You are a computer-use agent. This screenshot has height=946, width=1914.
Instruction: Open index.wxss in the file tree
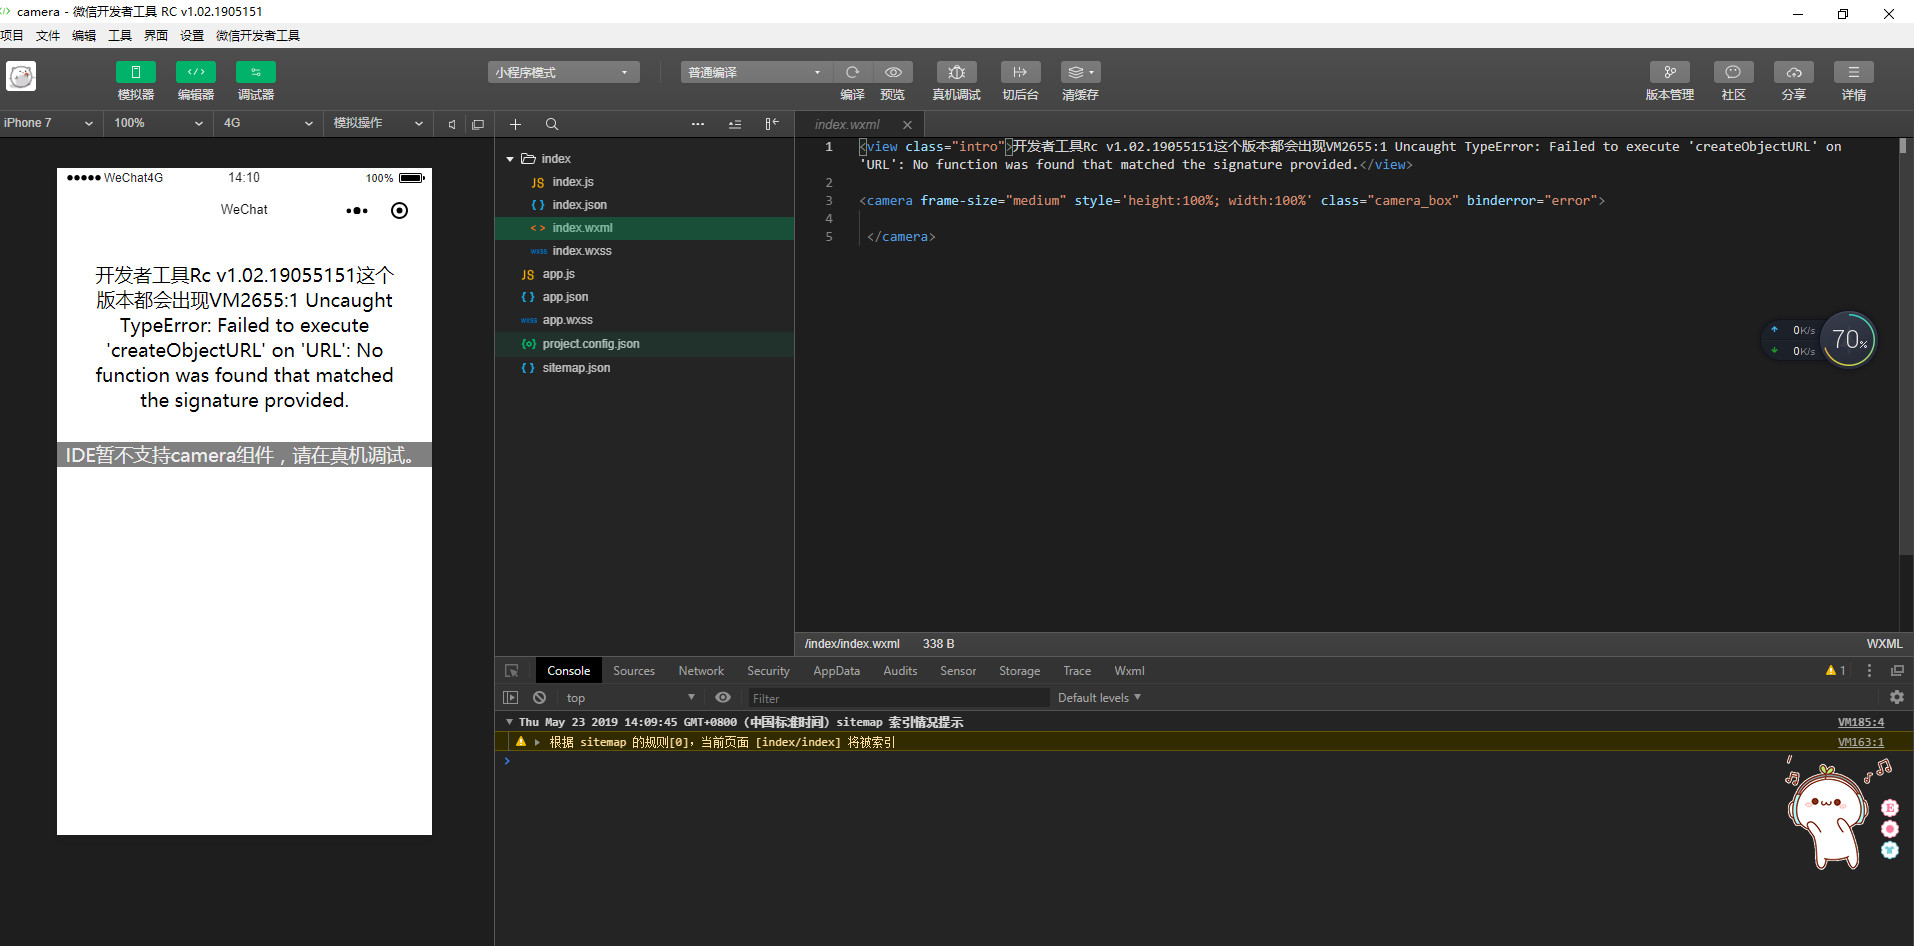[581, 251]
